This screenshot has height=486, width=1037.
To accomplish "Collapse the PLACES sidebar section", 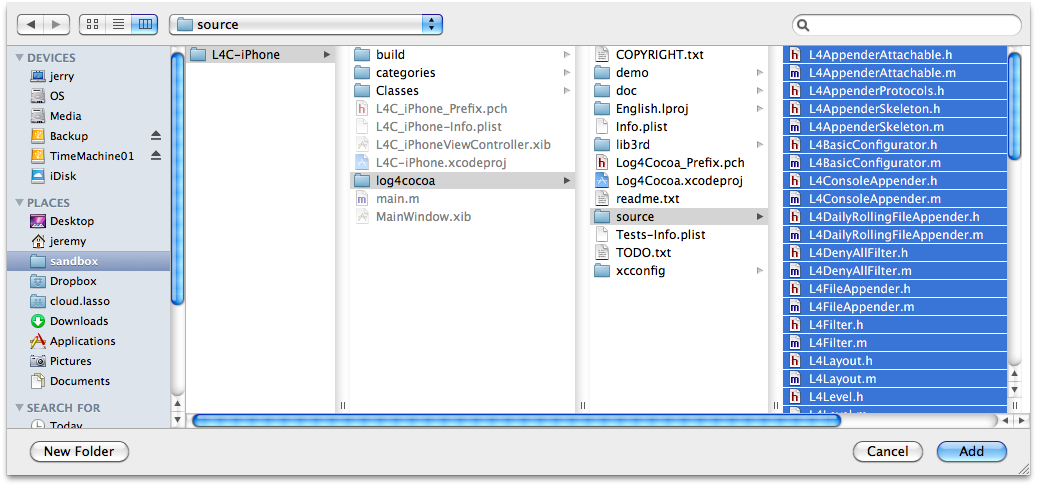I will 19,203.
